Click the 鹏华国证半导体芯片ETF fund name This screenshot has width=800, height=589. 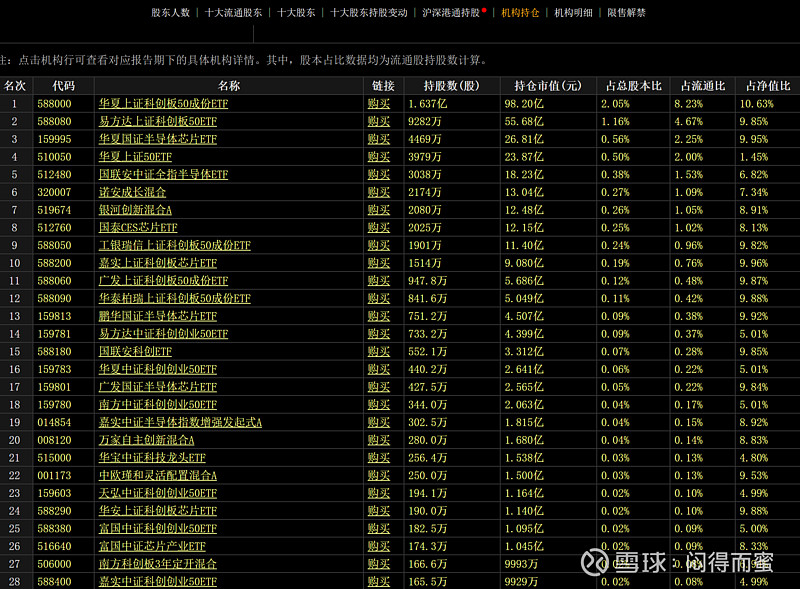pyautogui.click(x=158, y=316)
